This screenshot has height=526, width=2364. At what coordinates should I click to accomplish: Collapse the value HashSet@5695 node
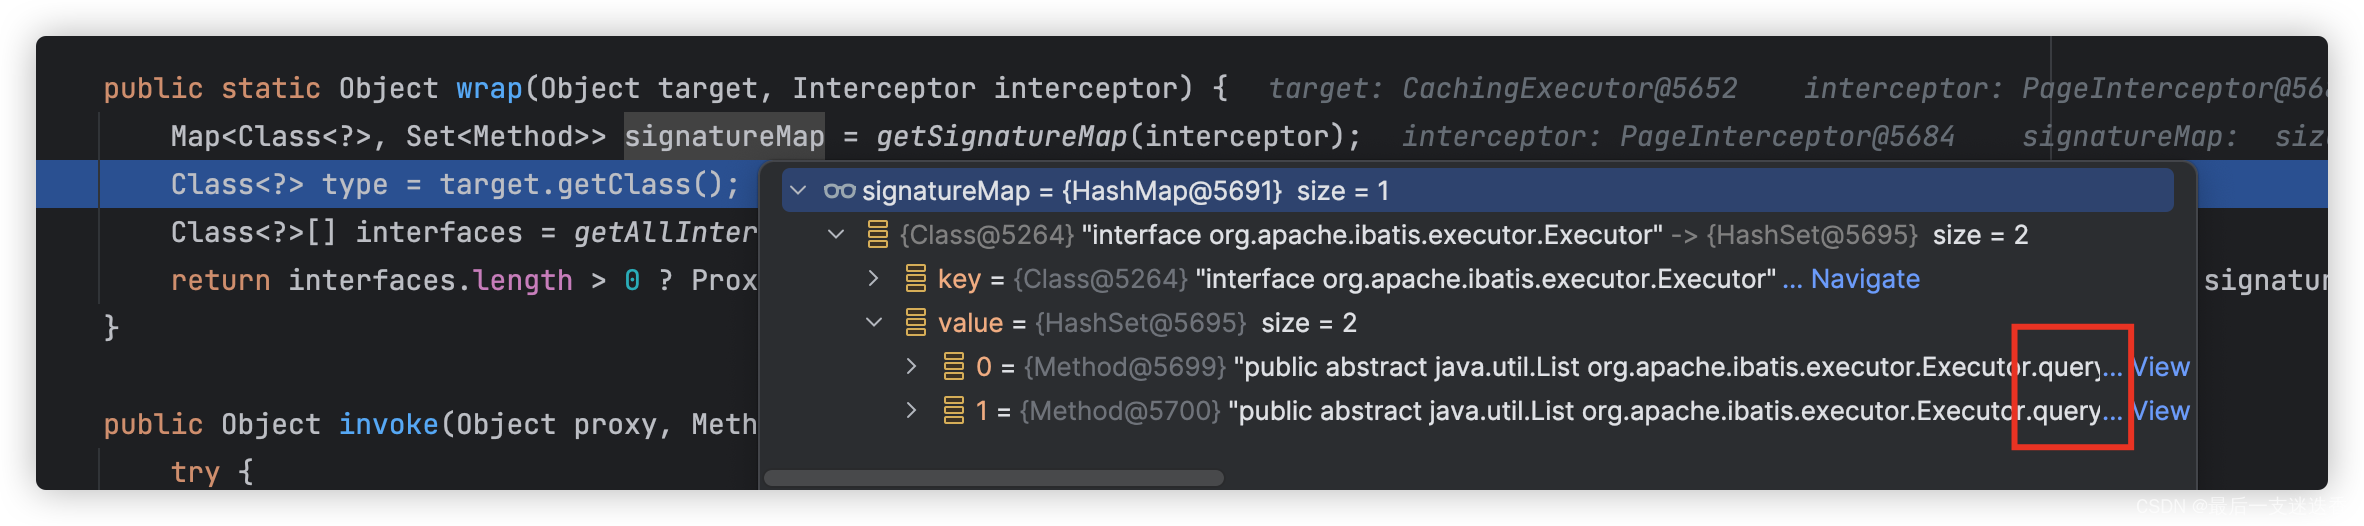coord(873,322)
